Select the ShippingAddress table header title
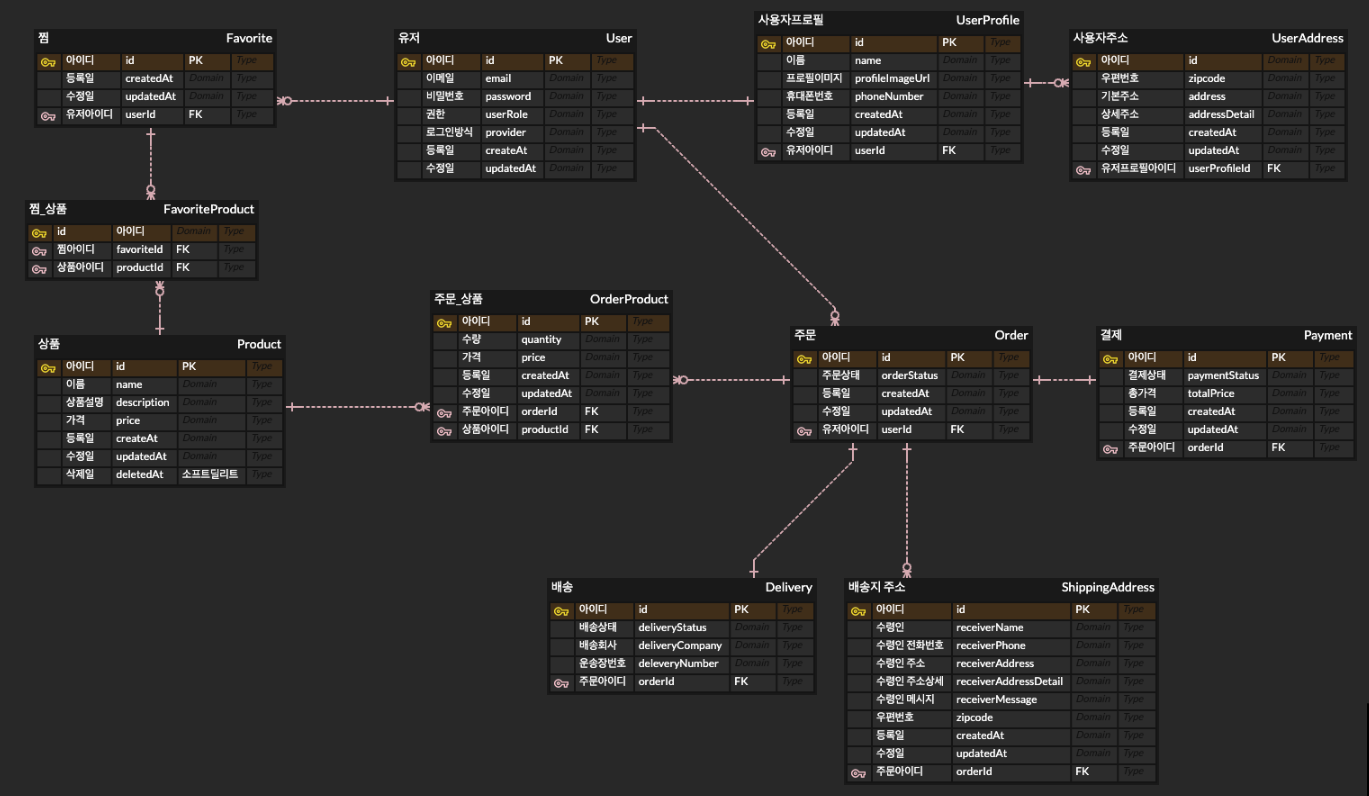 coord(1108,587)
